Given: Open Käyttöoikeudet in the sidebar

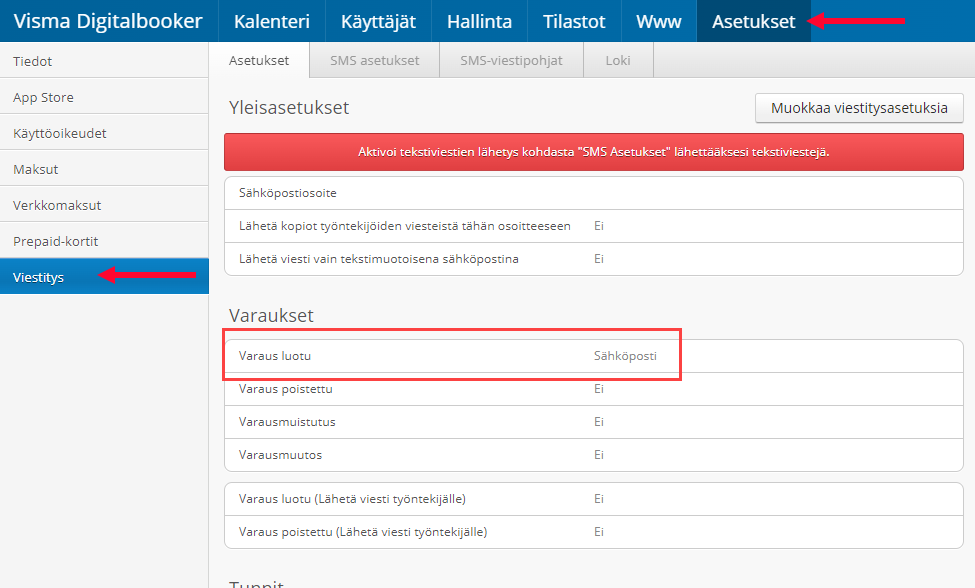Looking at the screenshot, I should pyautogui.click(x=60, y=133).
